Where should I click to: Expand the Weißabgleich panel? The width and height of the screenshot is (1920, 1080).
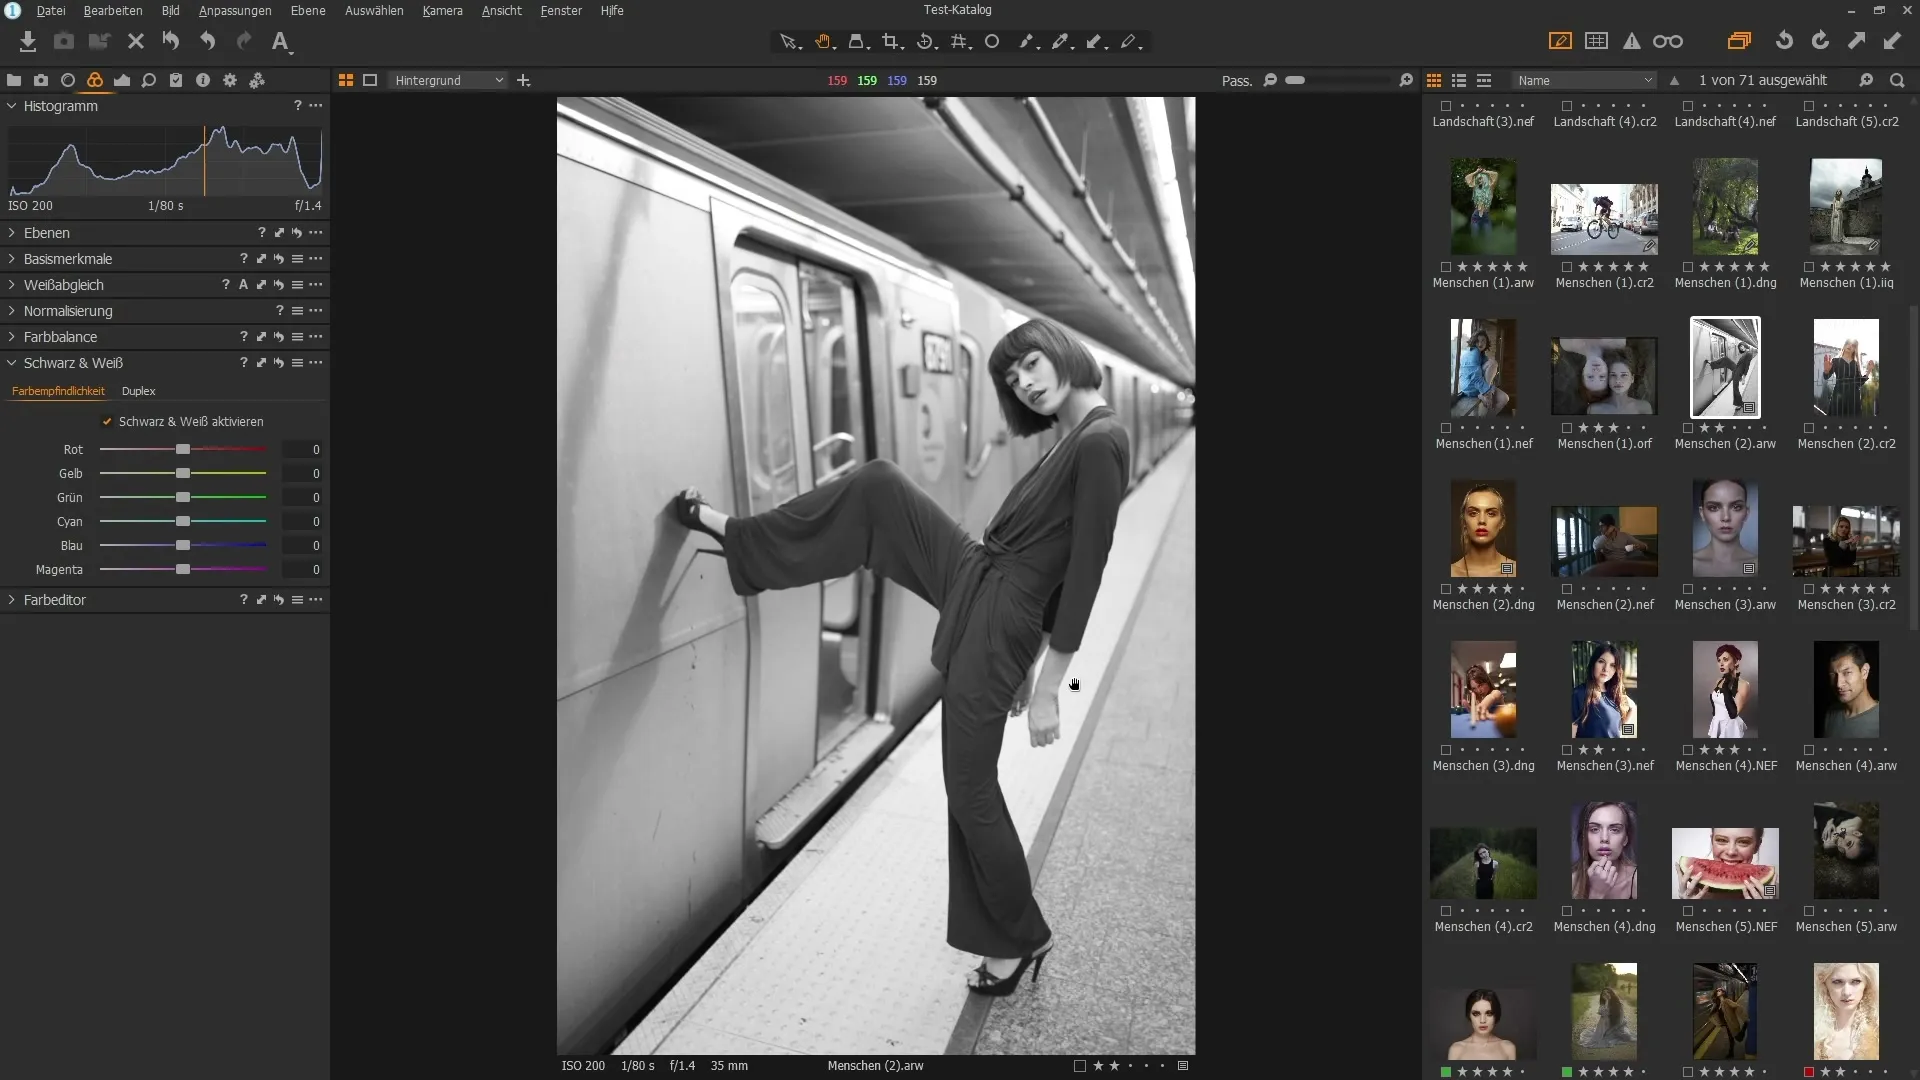click(12, 285)
